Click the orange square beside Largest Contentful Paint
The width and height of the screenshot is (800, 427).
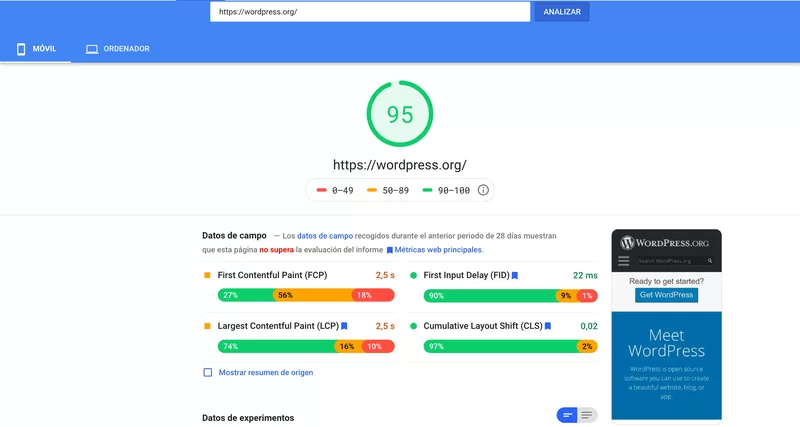[207, 326]
